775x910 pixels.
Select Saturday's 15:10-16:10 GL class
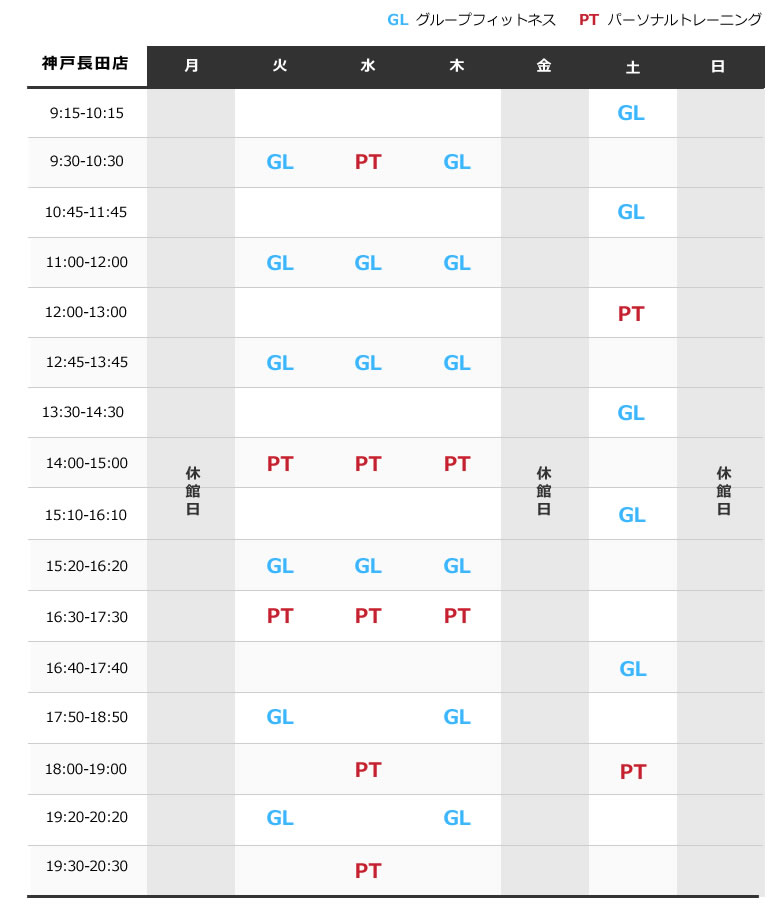(x=632, y=515)
